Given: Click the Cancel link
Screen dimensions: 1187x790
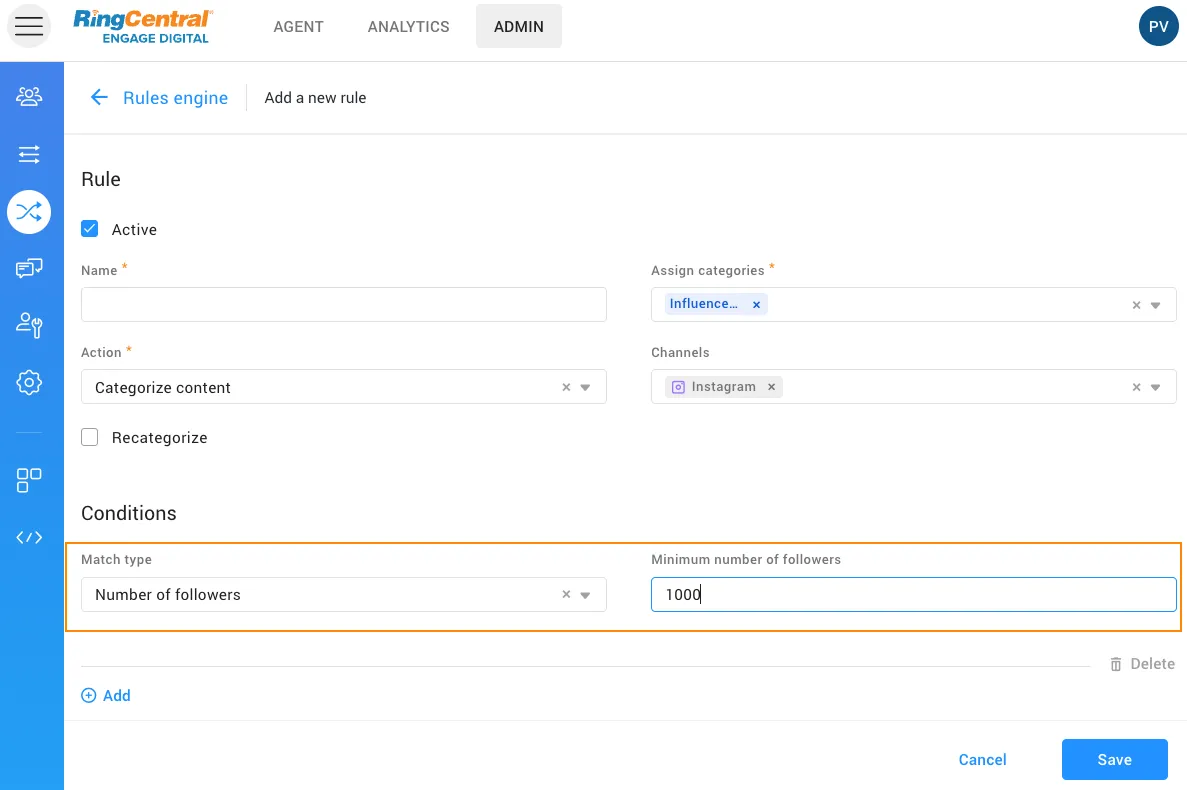Looking at the screenshot, I should click(x=982, y=759).
